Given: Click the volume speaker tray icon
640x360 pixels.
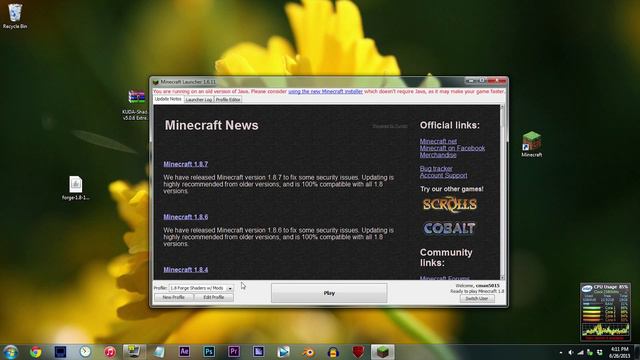Looking at the screenshot, I should pyautogui.click(x=570, y=352).
